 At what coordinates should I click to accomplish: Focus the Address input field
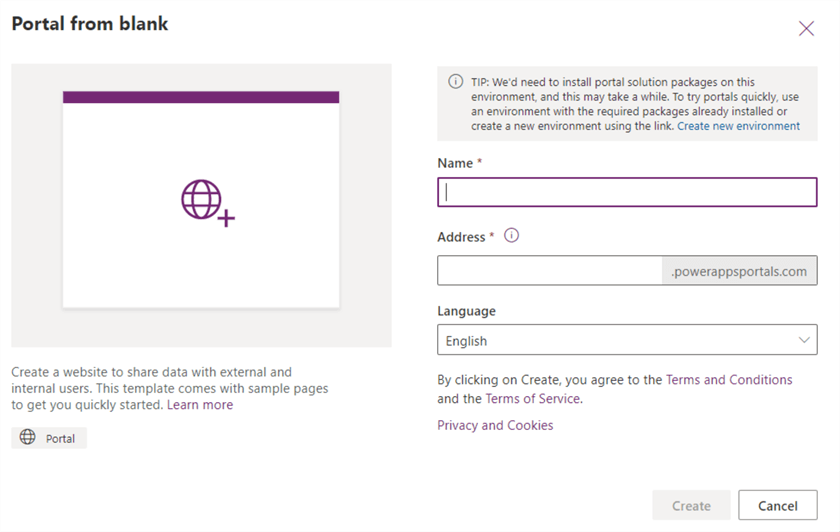tap(550, 271)
